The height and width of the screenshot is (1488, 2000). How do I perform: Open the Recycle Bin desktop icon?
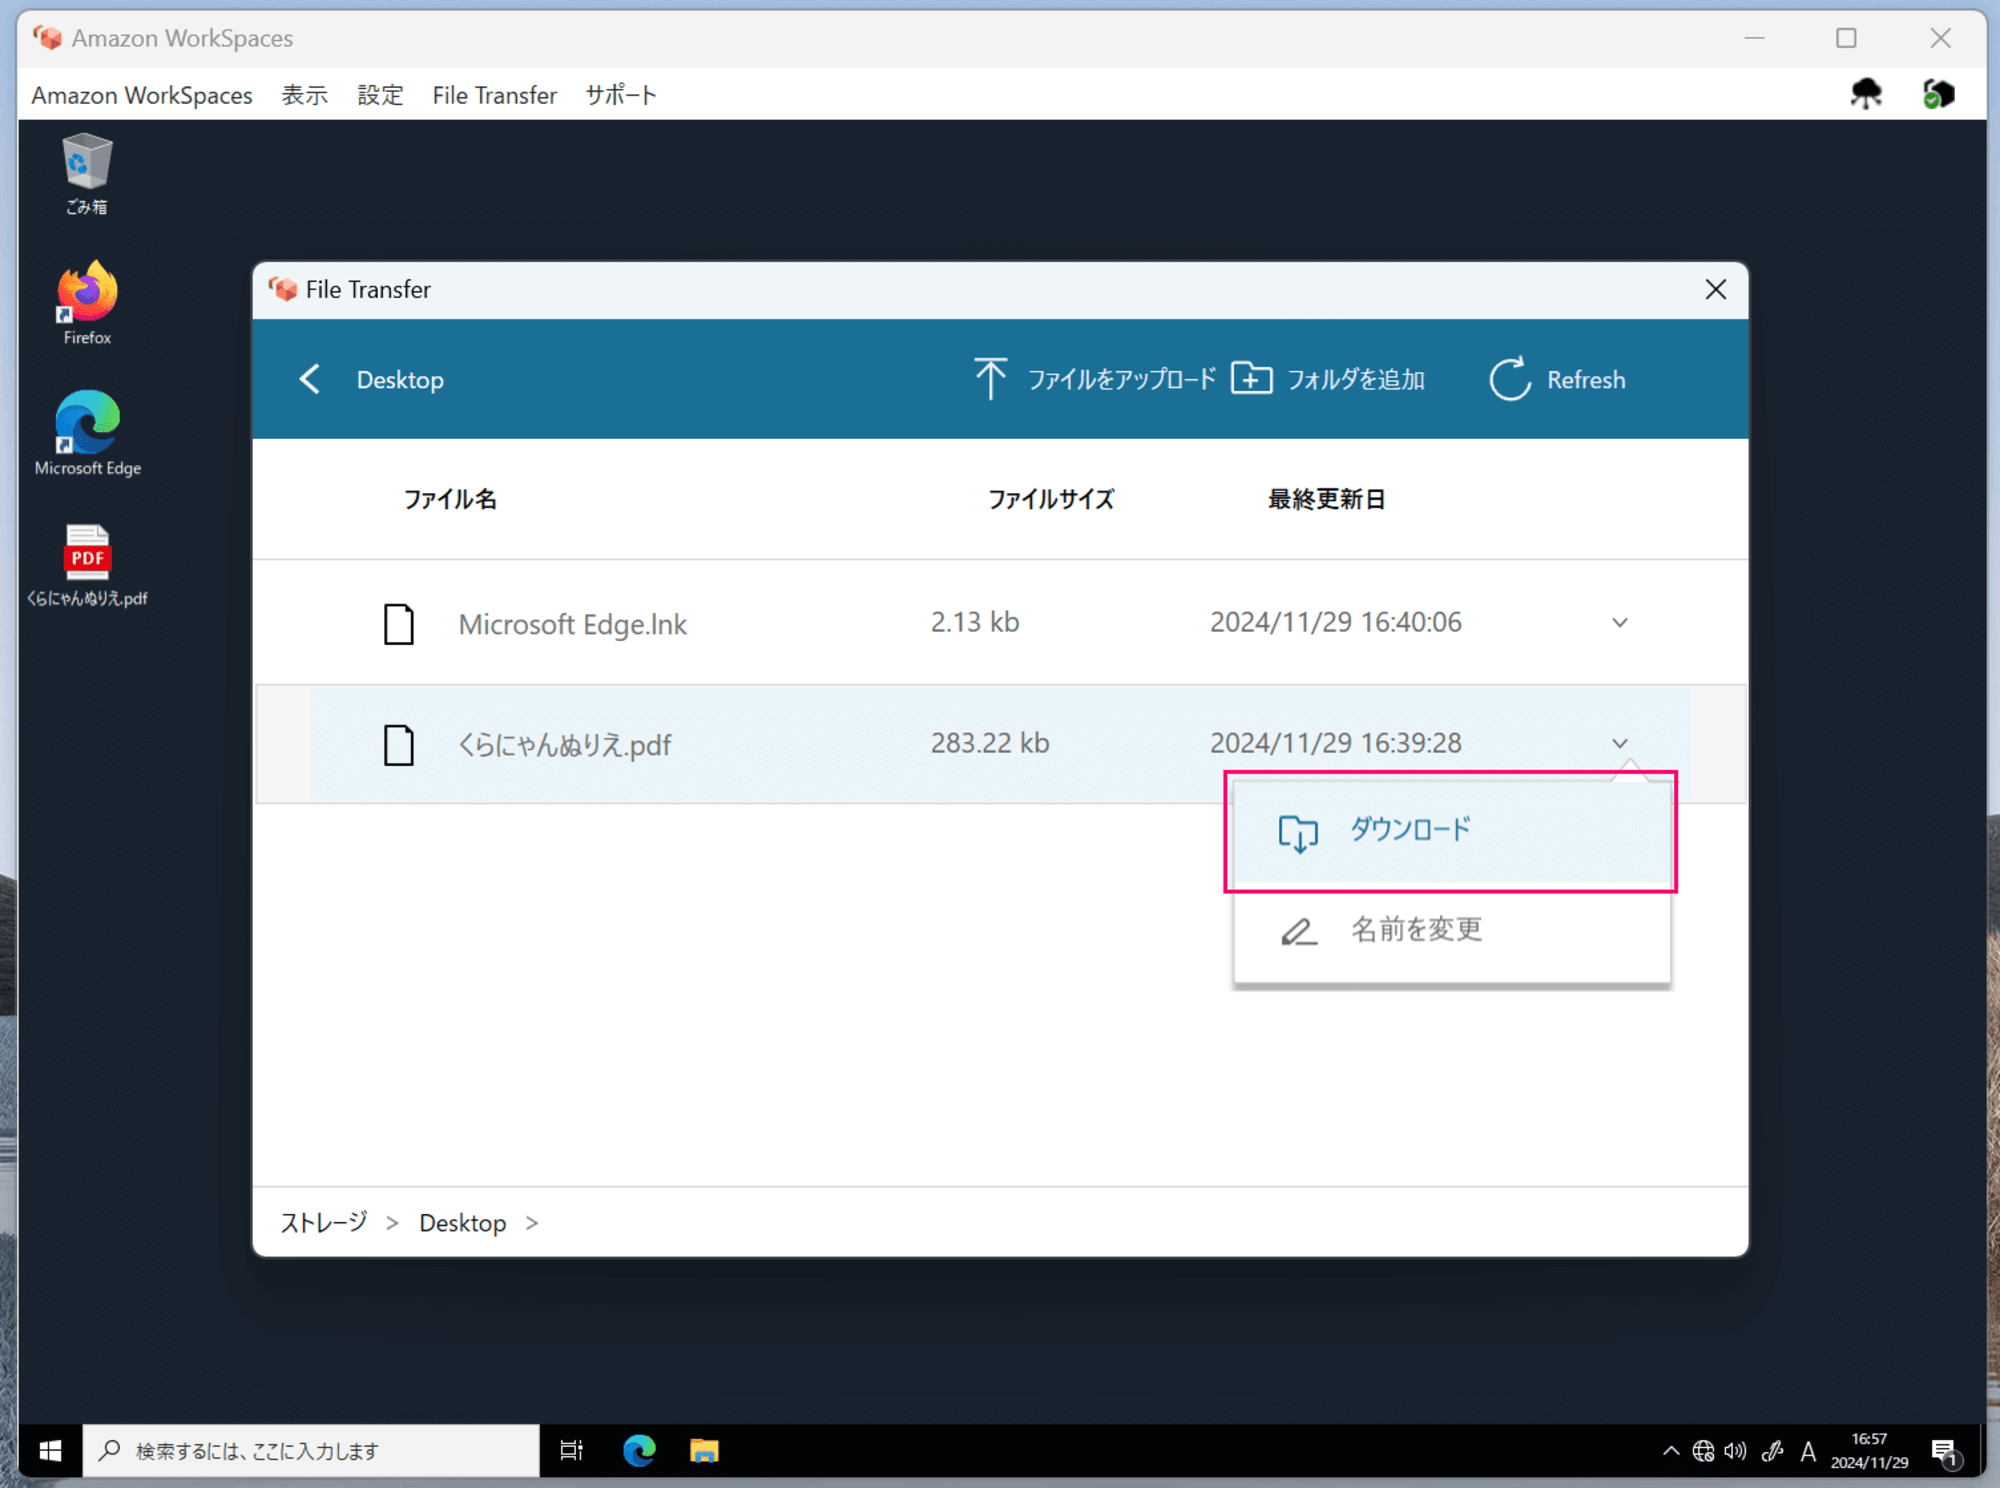point(87,175)
